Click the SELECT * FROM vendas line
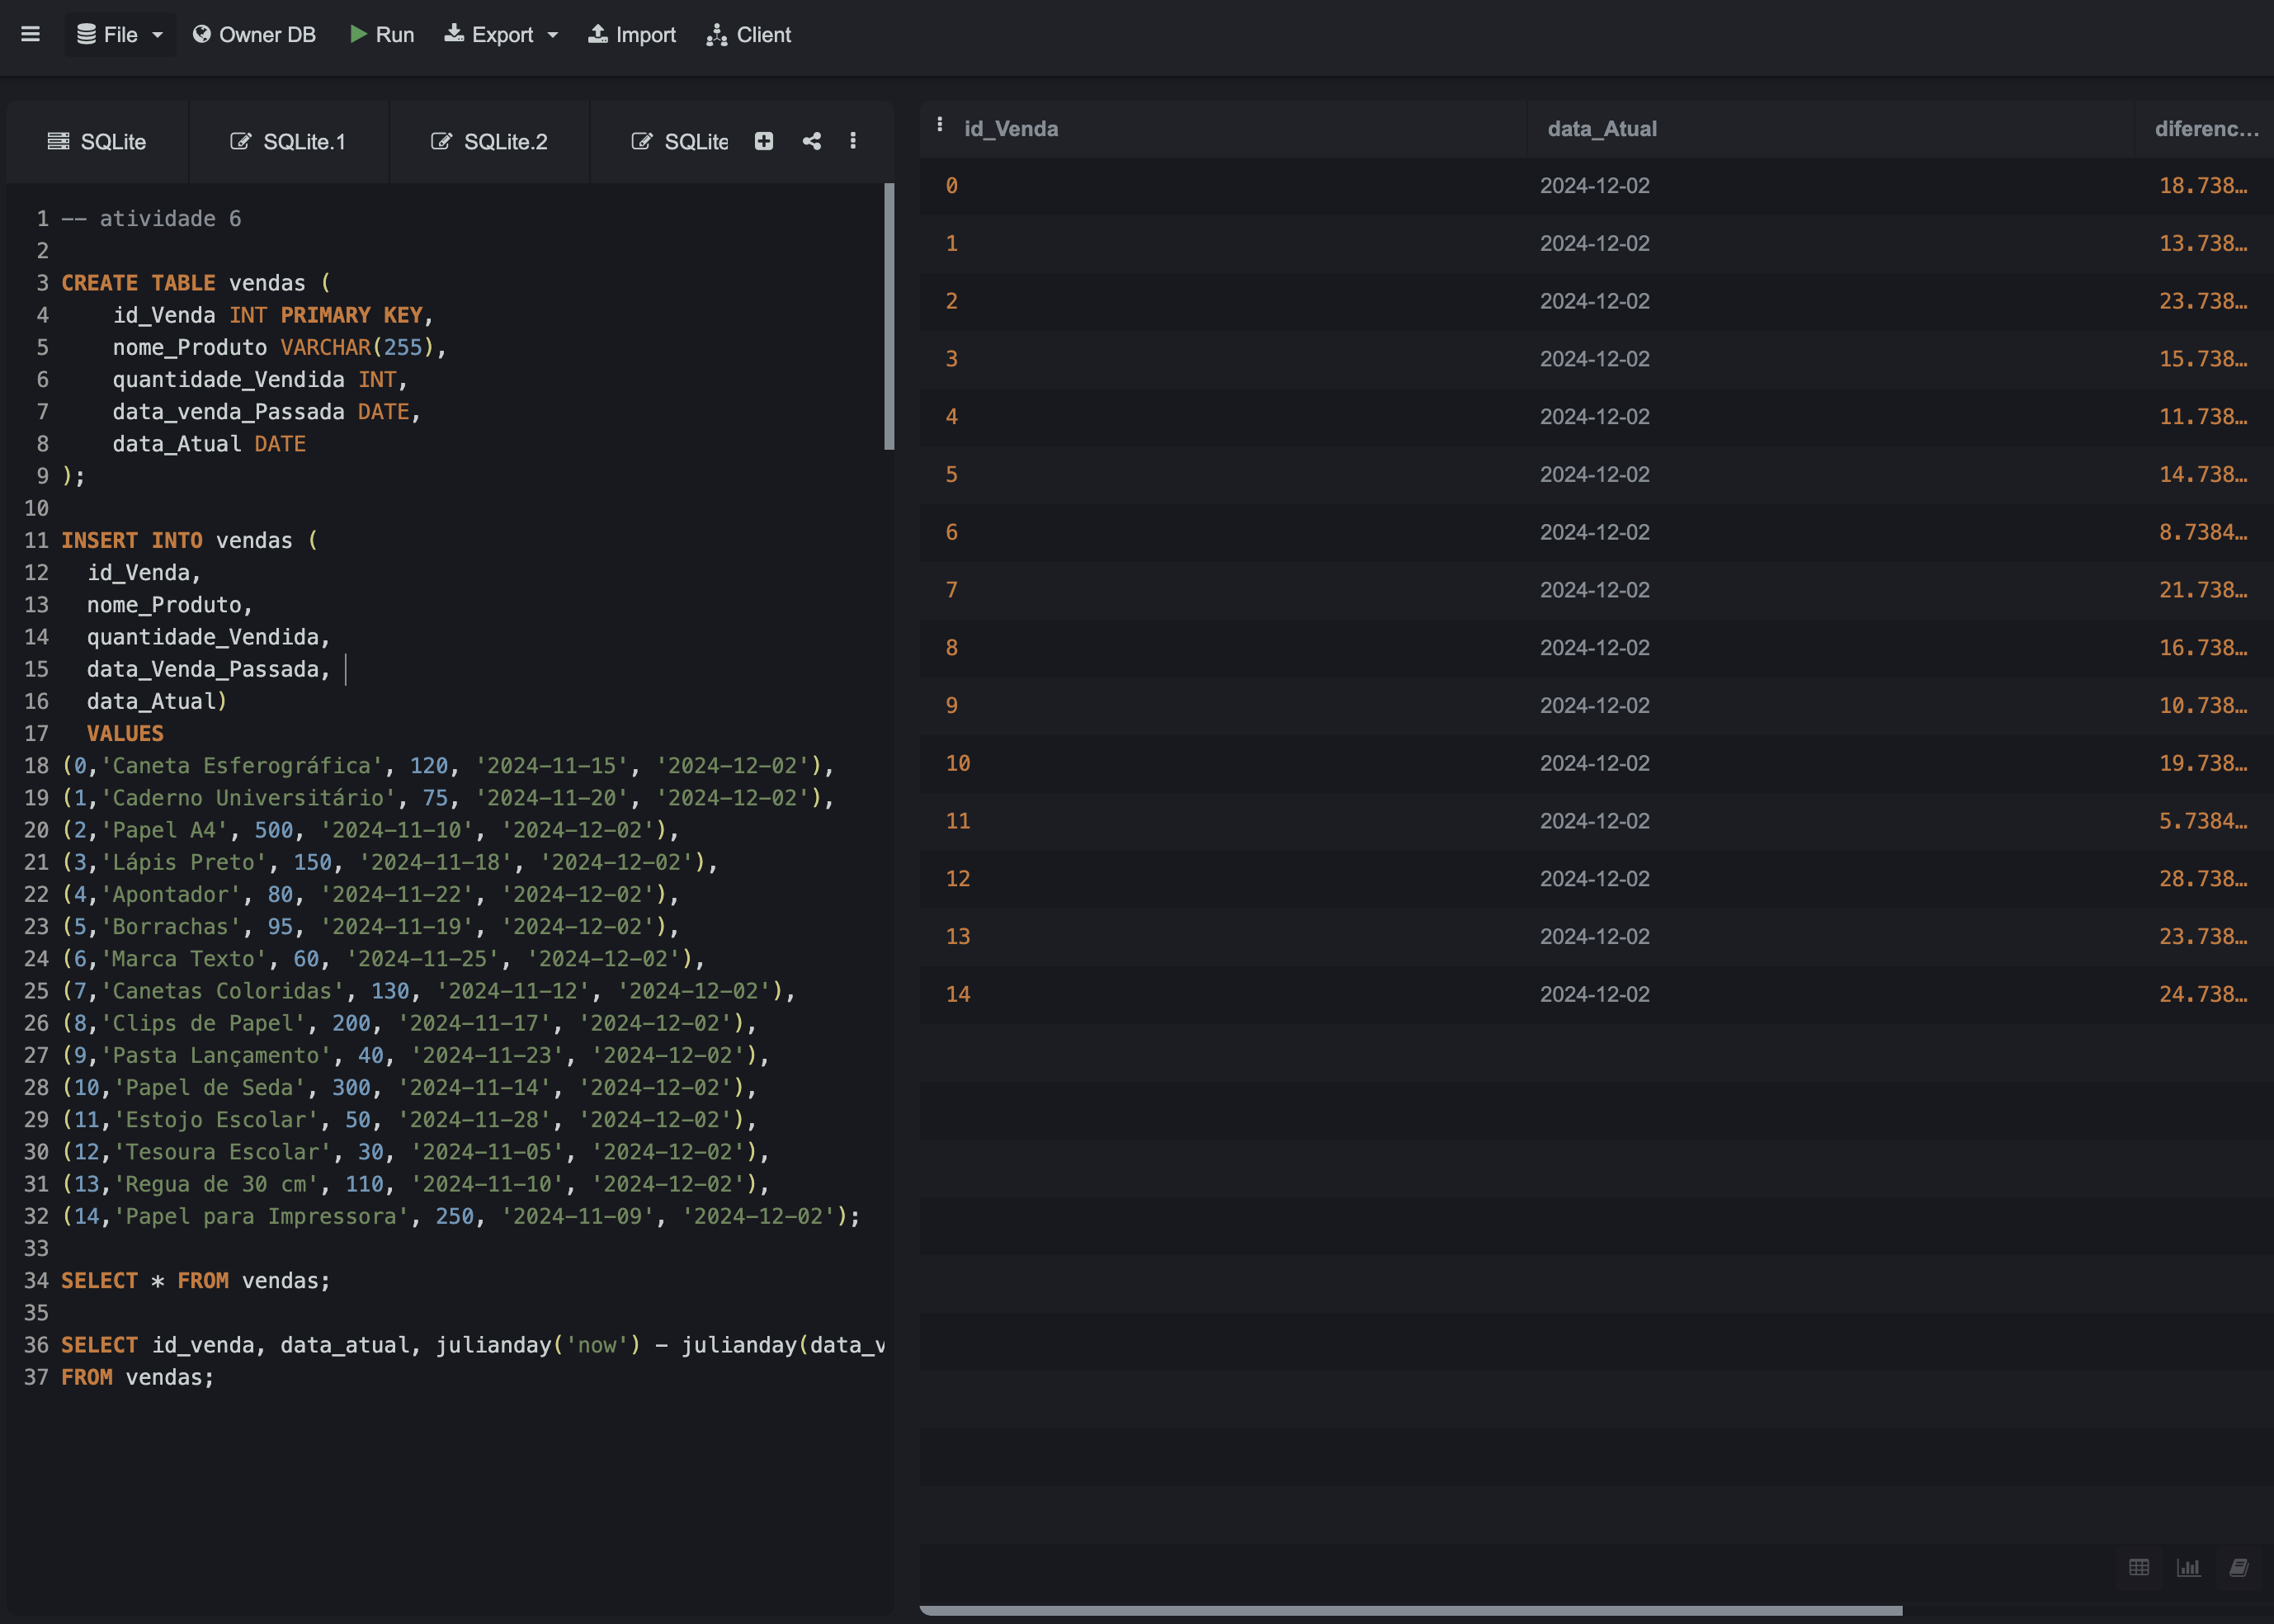This screenshot has height=1624, width=2274. pyautogui.click(x=196, y=1281)
